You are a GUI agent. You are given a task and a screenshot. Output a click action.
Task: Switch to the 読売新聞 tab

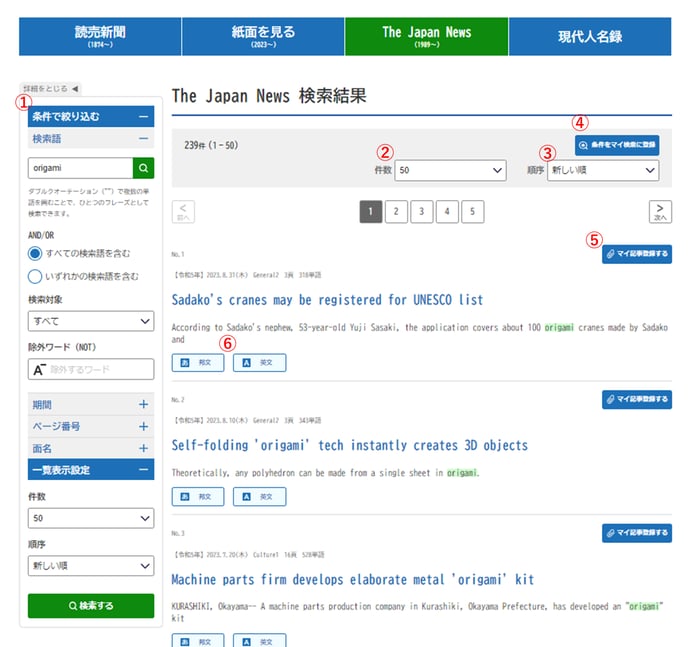100,36
